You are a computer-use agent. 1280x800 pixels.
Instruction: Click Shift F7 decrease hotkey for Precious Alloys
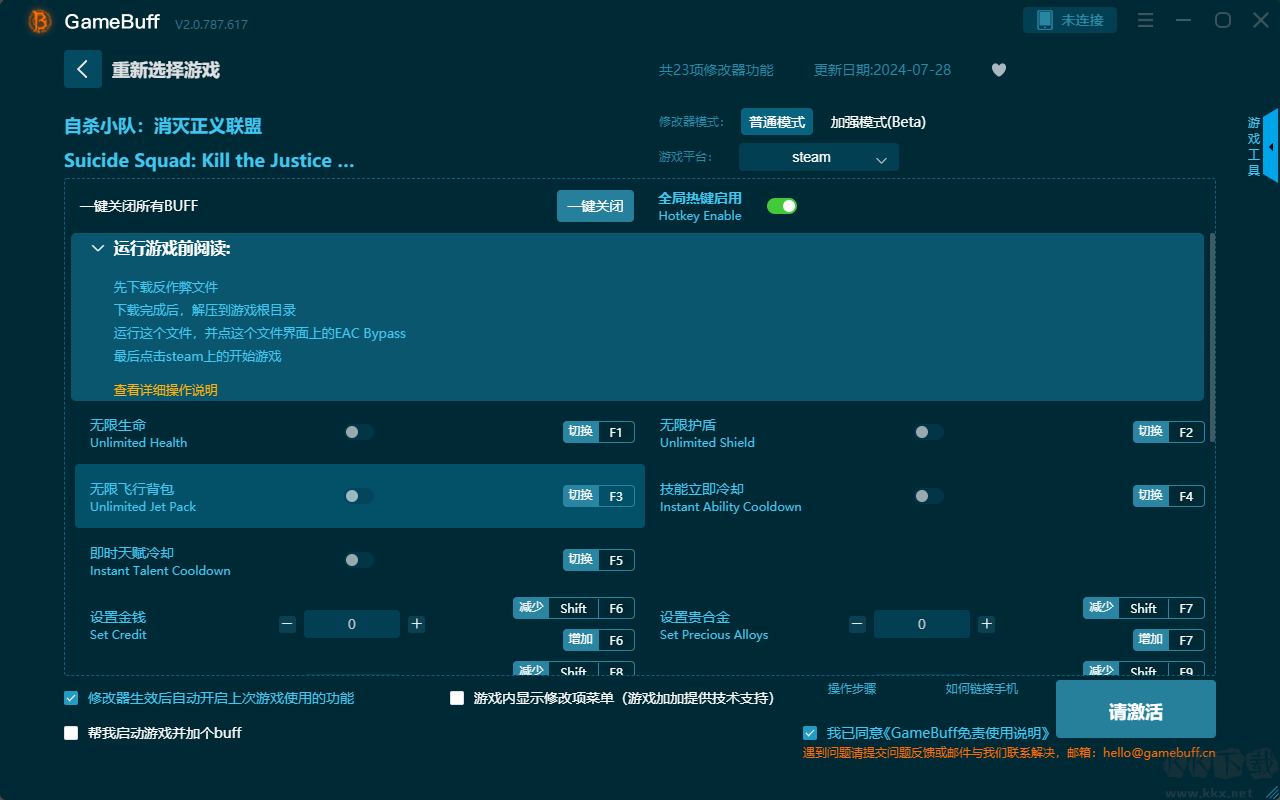(1144, 608)
